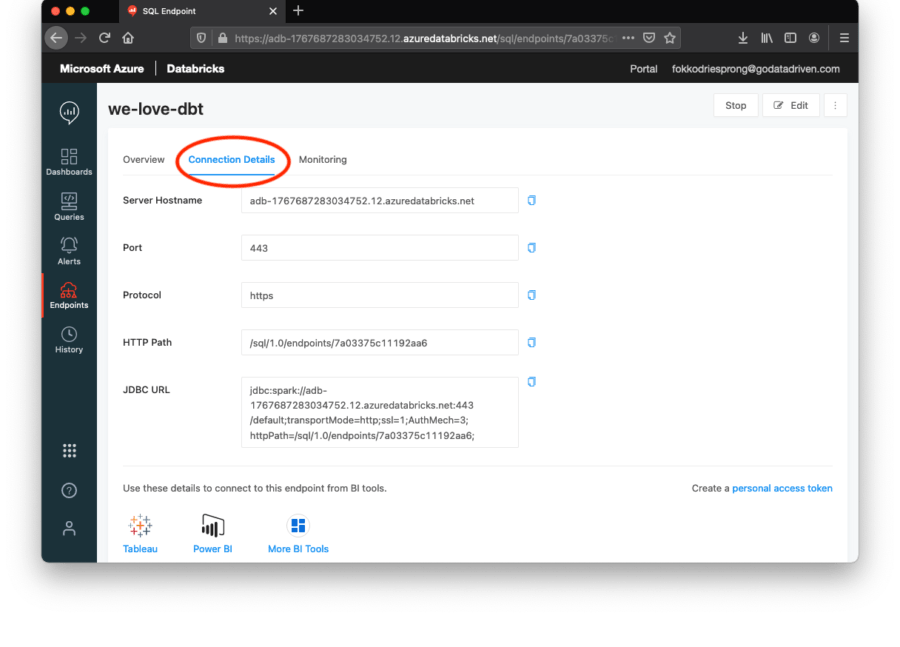
Task: Close the SQL Endpoint browser tab
Action: pos(273,11)
